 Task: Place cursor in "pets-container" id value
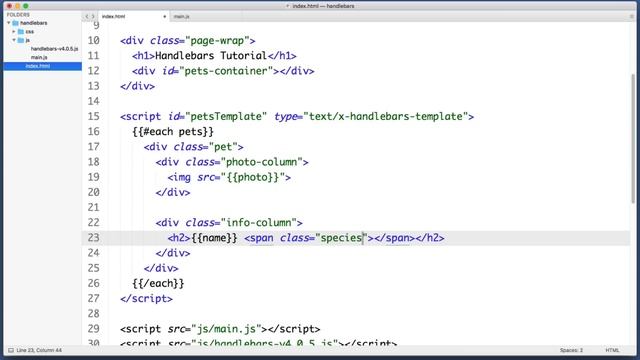coord(229,71)
